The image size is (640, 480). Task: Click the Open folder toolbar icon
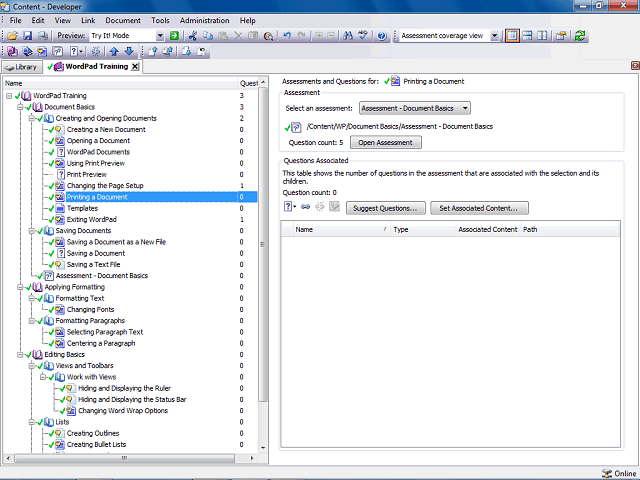click(12, 36)
